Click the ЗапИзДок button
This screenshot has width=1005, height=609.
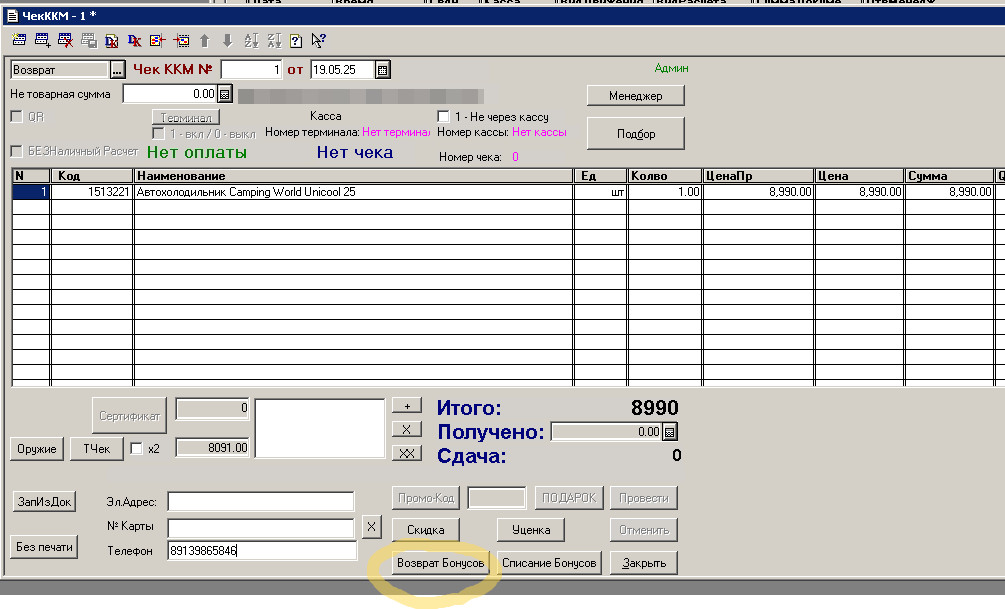click(44, 501)
